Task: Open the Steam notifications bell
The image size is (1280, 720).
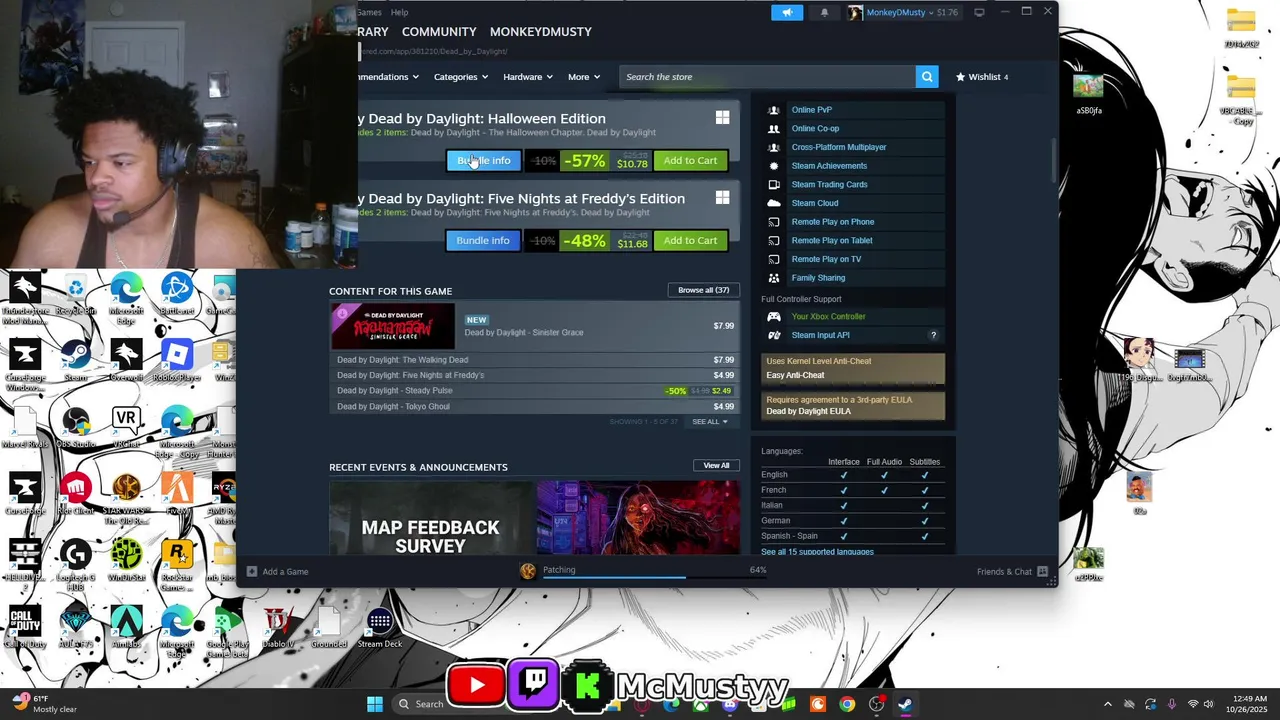Action: pyautogui.click(x=824, y=12)
